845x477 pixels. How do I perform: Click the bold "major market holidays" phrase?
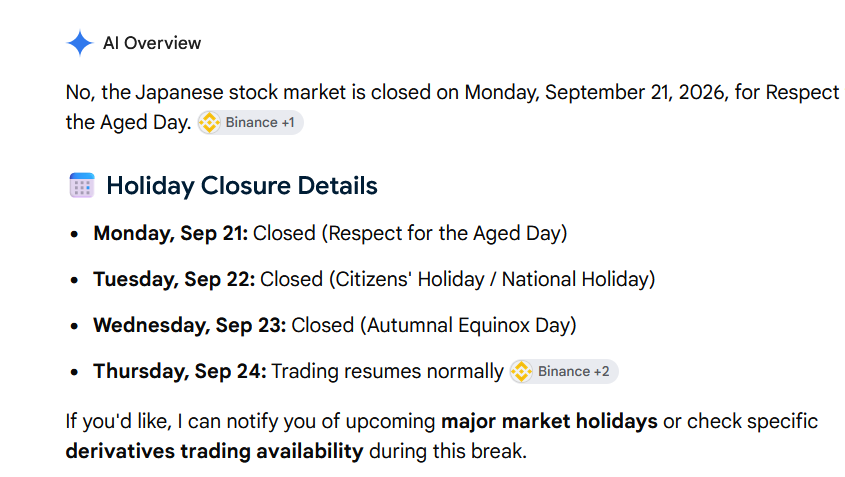click(549, 421)
